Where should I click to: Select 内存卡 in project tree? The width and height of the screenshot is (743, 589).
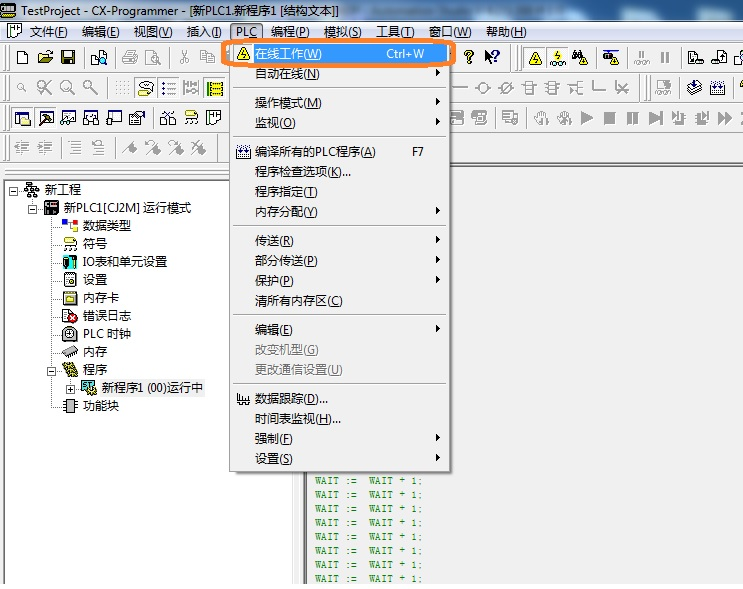pos(100,298)
